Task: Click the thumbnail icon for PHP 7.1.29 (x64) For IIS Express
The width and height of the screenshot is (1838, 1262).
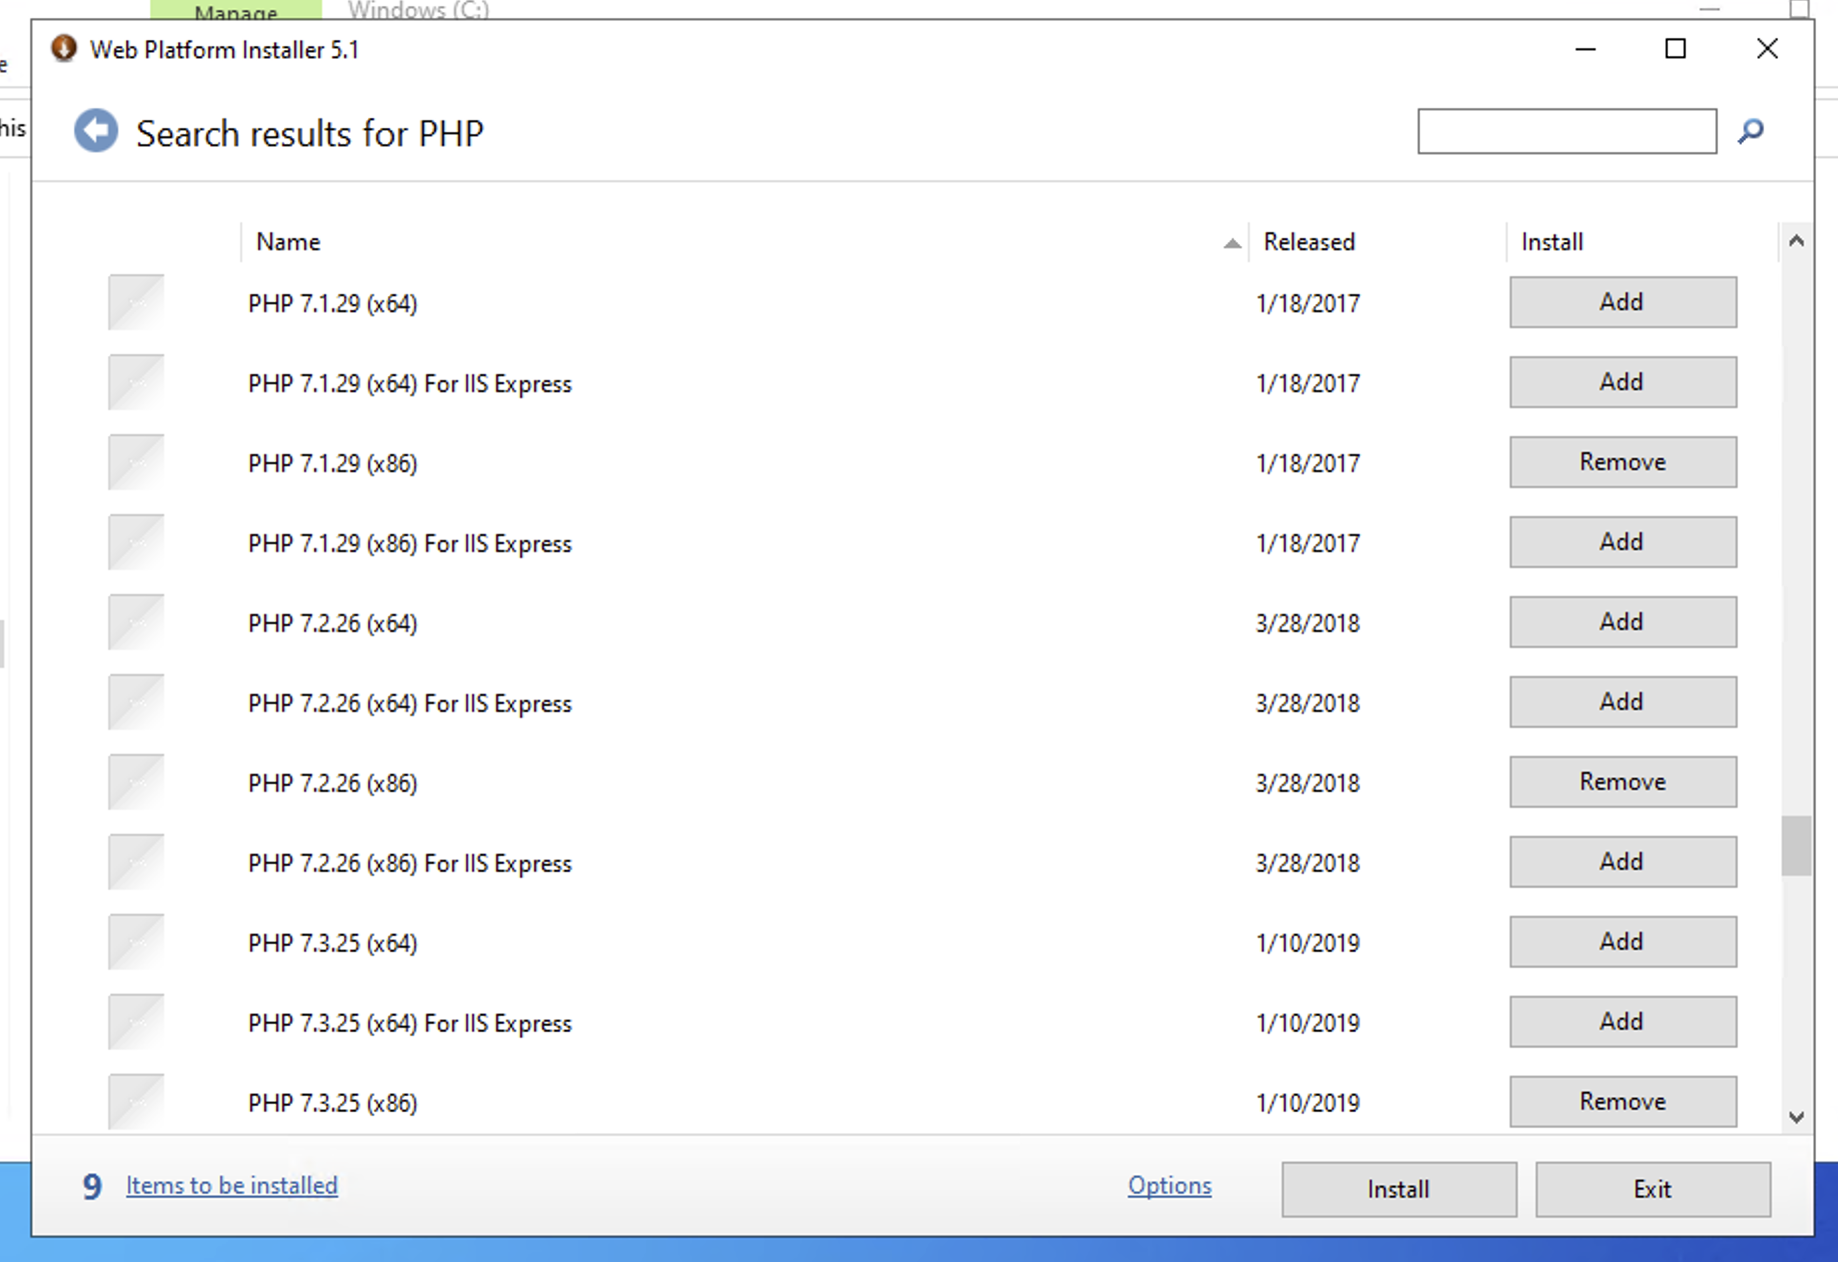Action: coord(136,382)
